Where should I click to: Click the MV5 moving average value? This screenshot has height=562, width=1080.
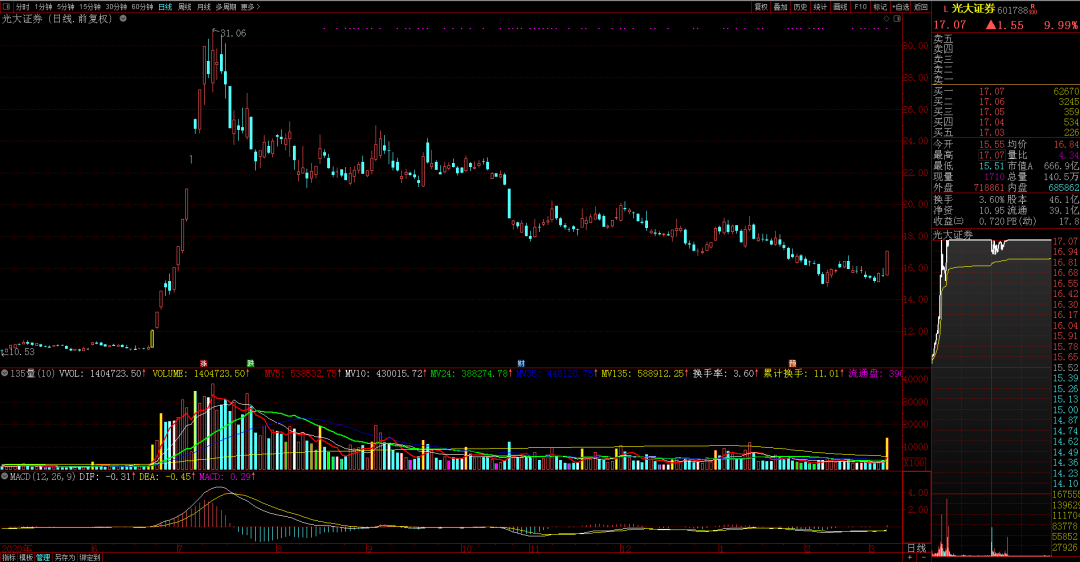tap(303, 373)
